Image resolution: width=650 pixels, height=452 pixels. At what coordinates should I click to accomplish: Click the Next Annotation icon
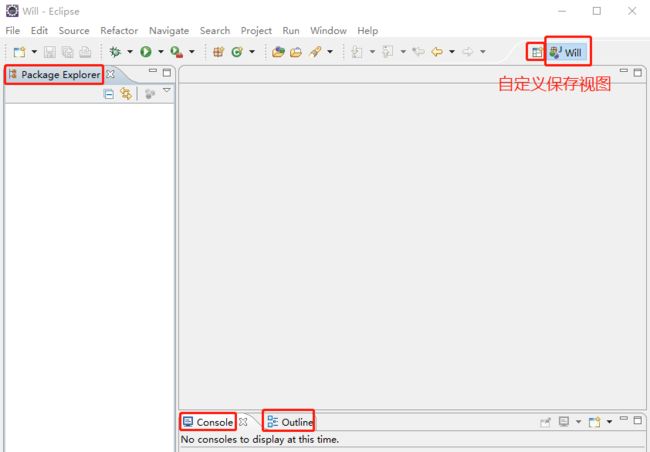pyautogui.click(x=357, y=52)
